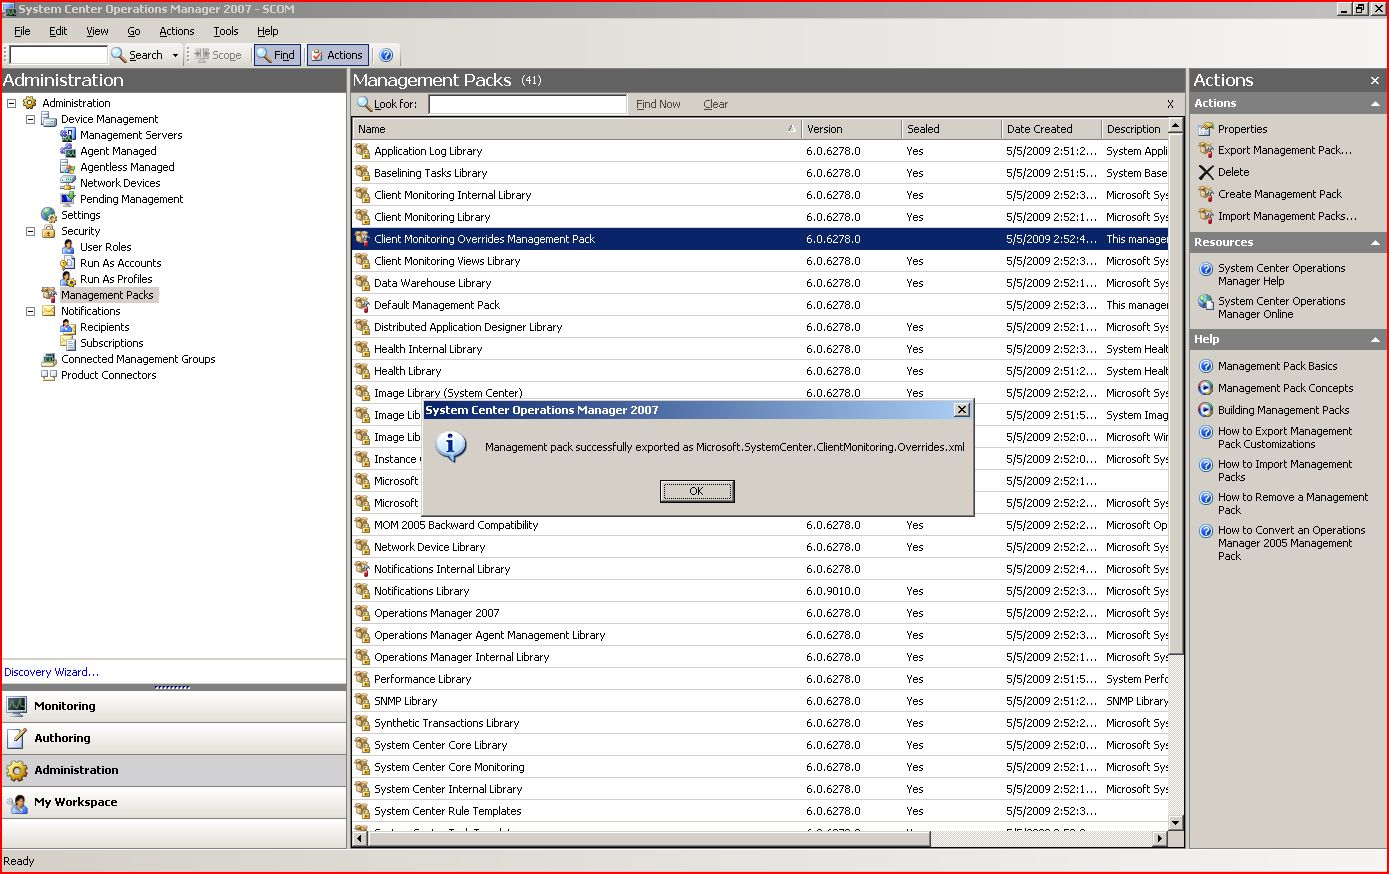Click the Clear link
Screen dimensions: 1389x874
715,104
